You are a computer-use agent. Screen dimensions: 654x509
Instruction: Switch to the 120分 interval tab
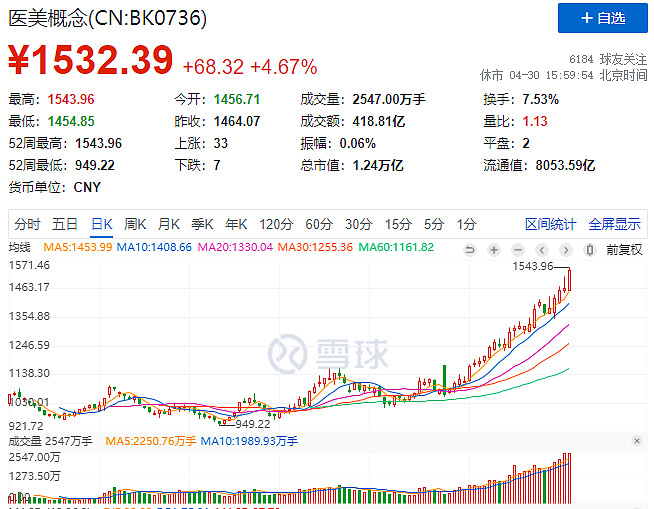point(276,224)
